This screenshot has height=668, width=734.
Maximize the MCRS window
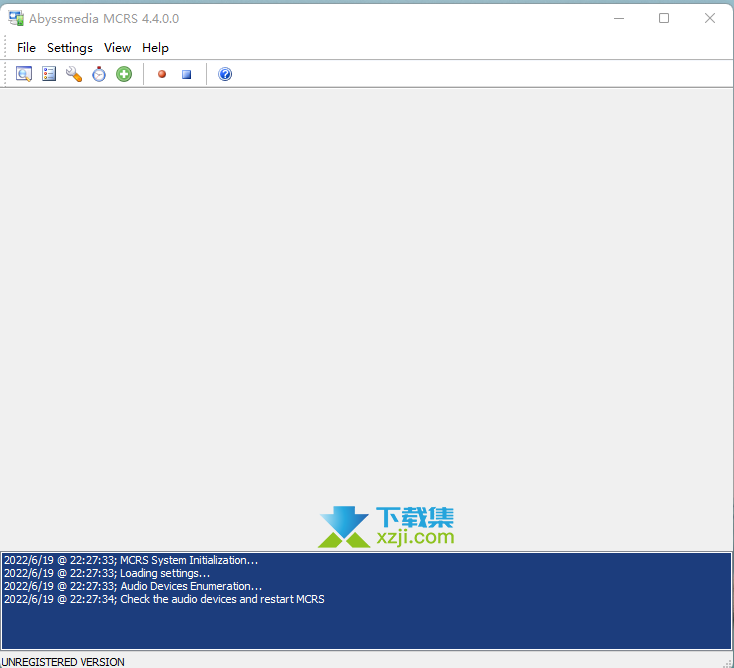[x=664, y=18]
